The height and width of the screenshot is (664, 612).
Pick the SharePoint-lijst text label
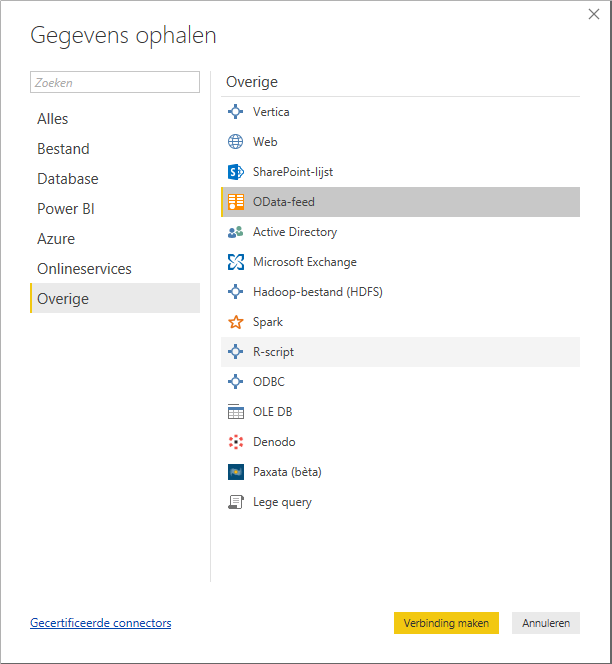click(x=293, y=172)
